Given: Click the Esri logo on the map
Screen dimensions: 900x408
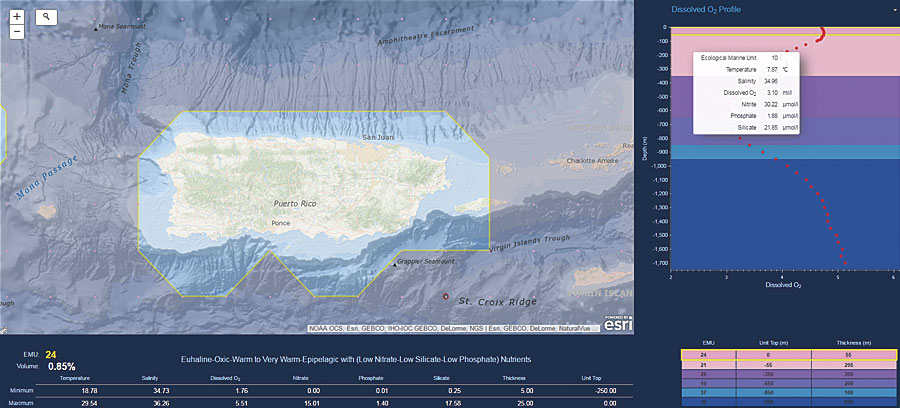Looking at the screenshot, I should [618, 324].
